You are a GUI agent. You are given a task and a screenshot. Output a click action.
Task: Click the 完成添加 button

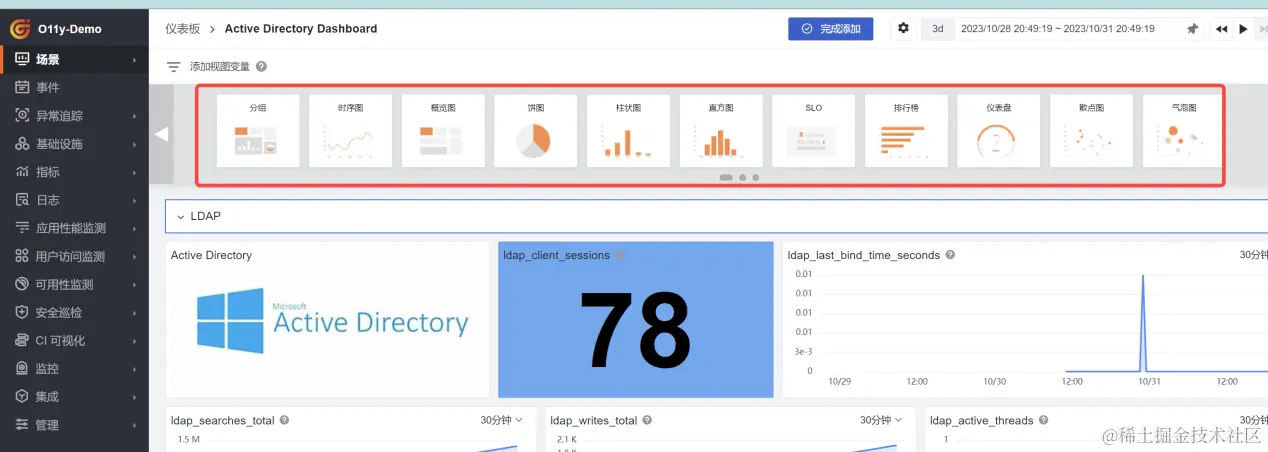830,29
